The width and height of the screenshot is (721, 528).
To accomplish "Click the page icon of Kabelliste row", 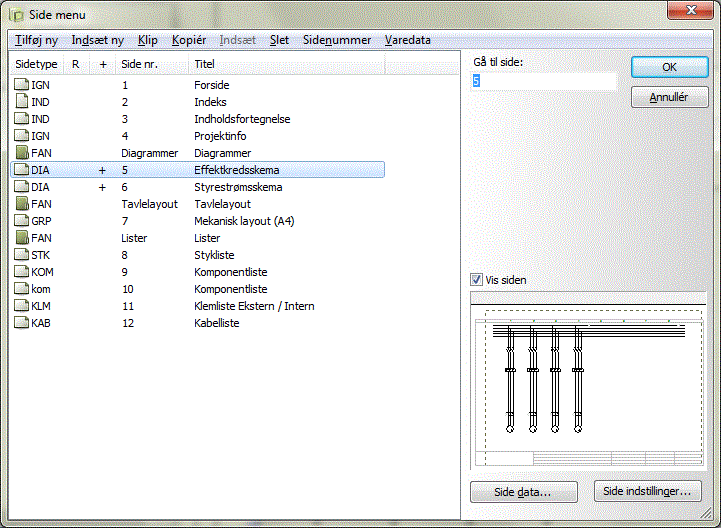I will click(21, 323).
